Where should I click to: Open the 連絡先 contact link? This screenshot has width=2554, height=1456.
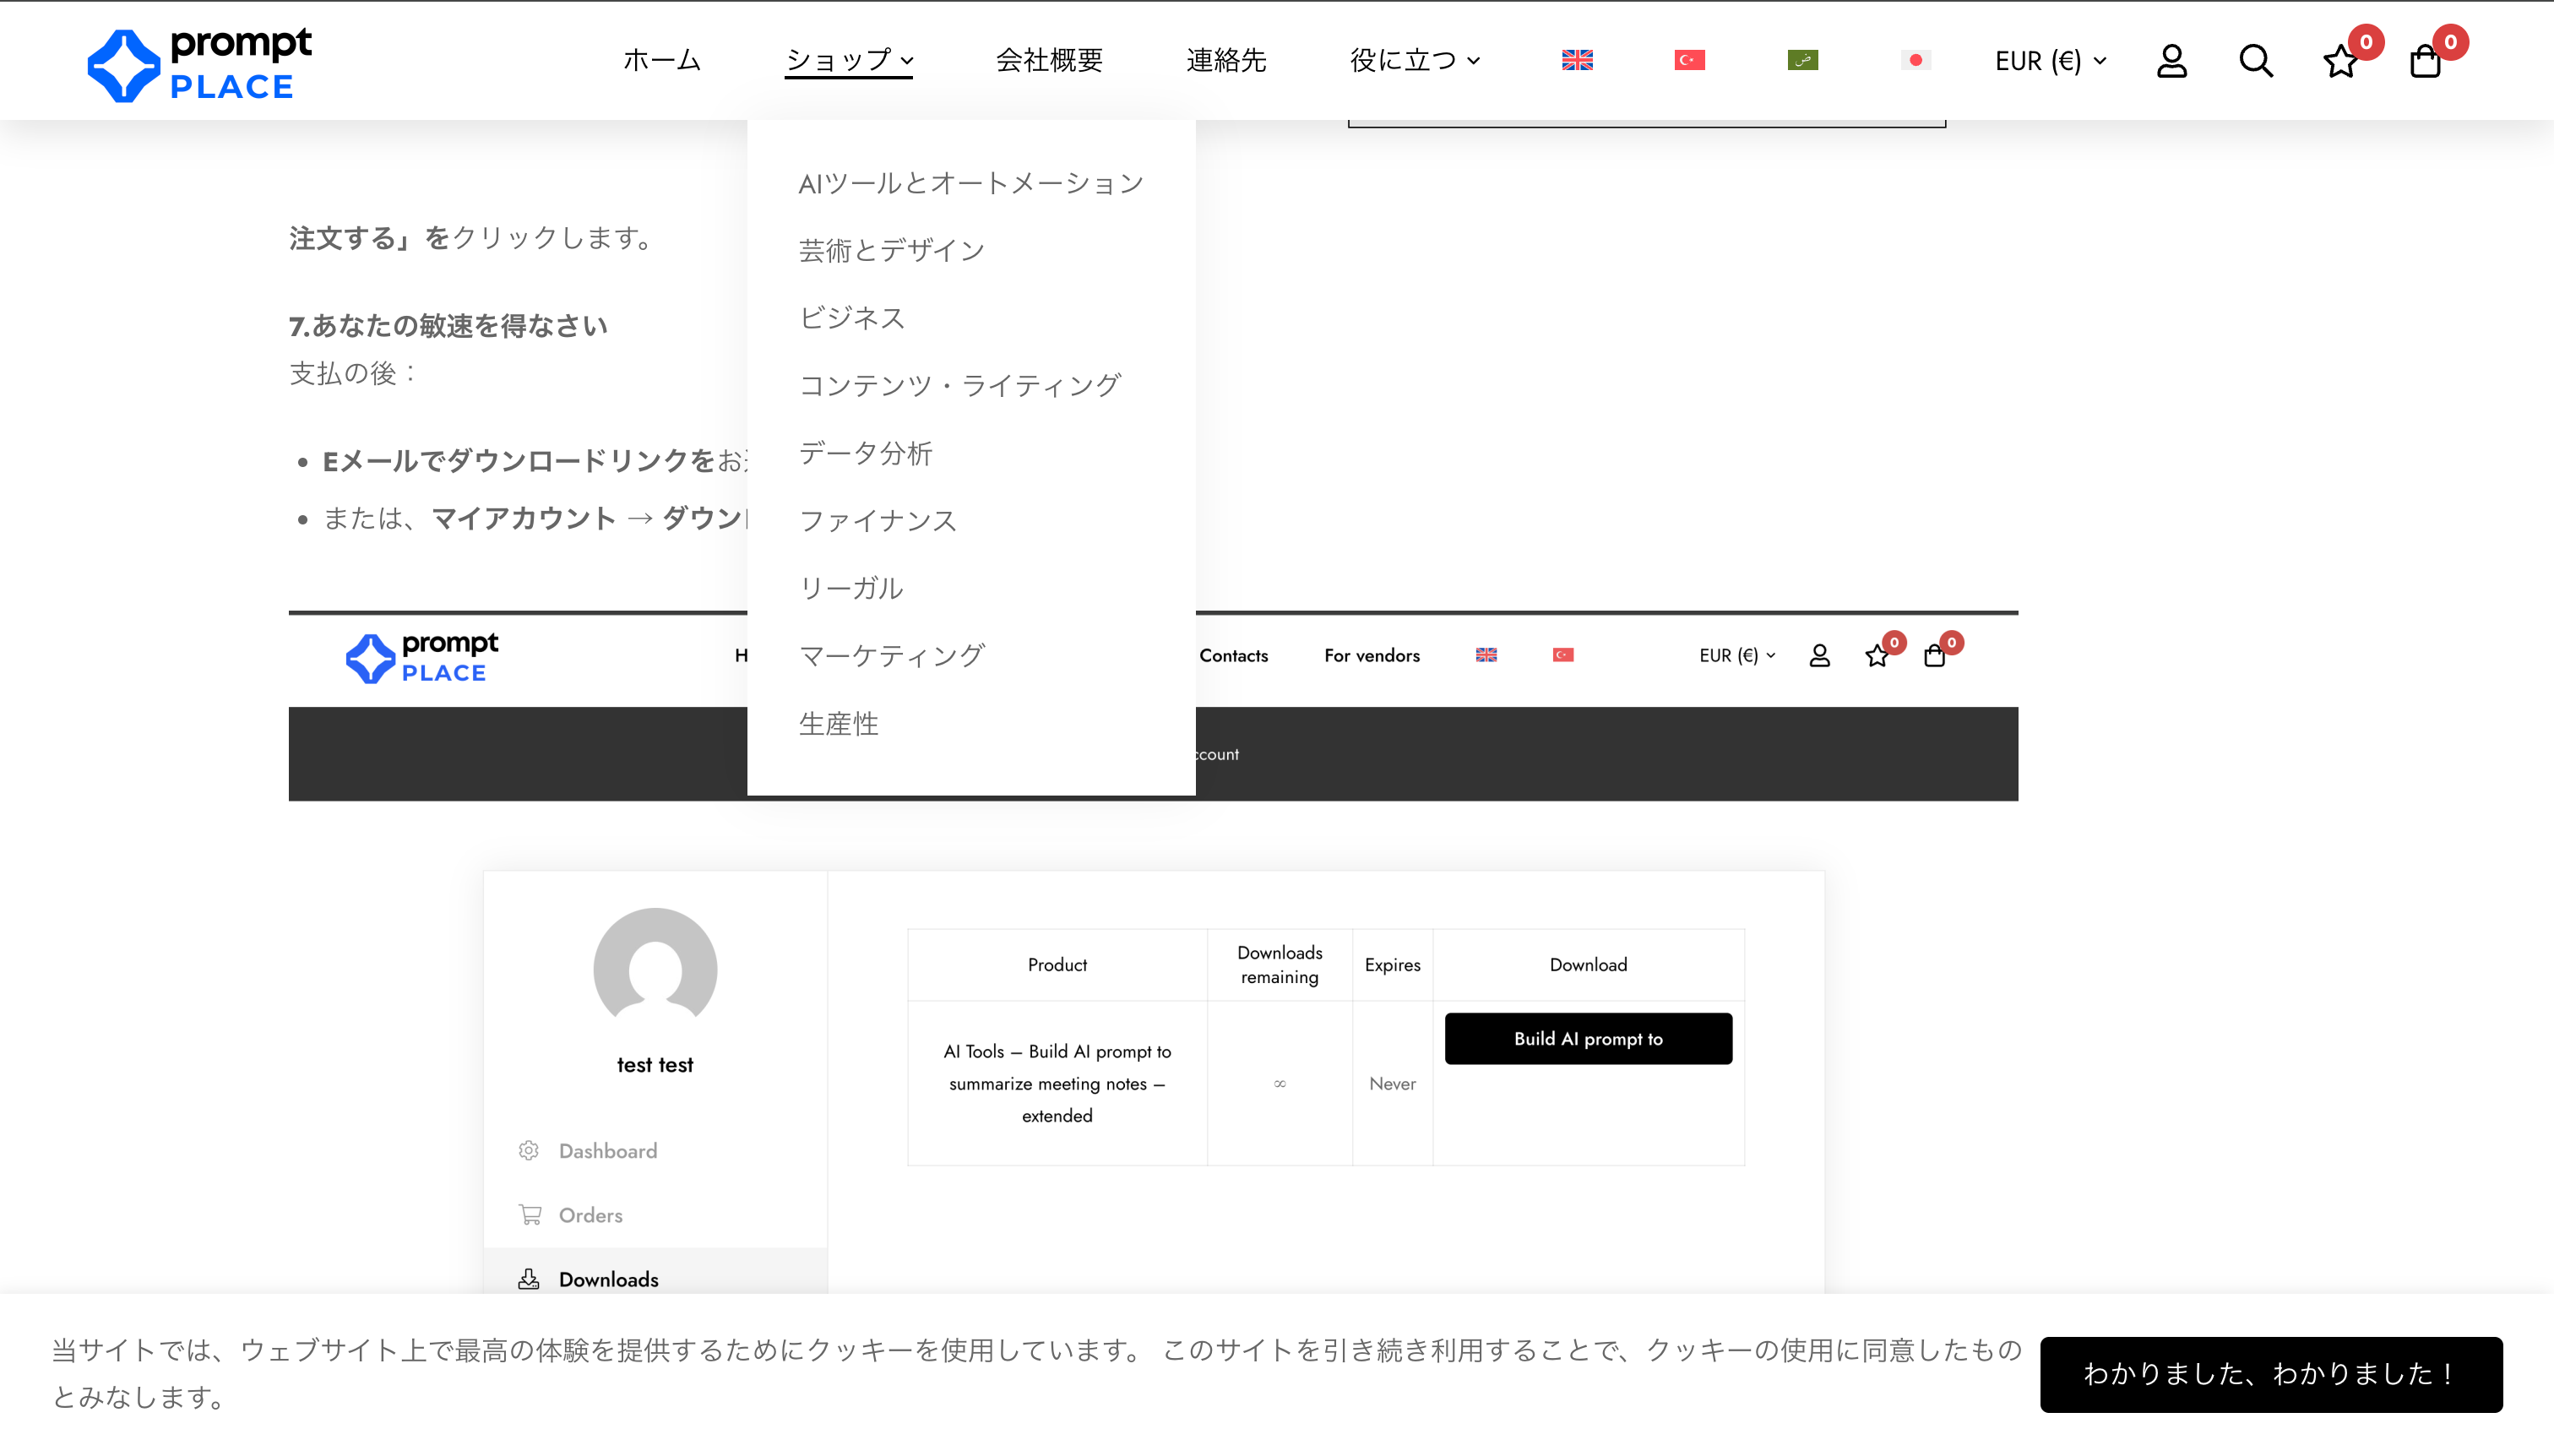[1226, 61]
